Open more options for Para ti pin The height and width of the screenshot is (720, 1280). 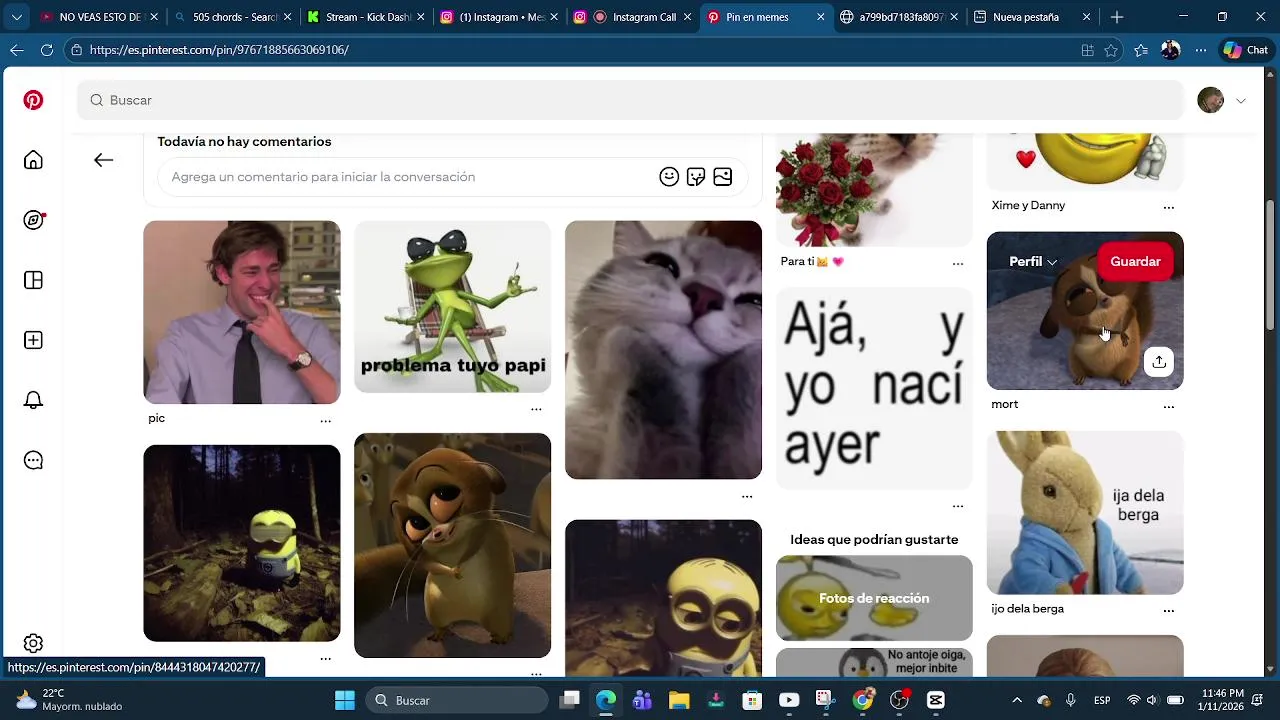pos(958,264)
